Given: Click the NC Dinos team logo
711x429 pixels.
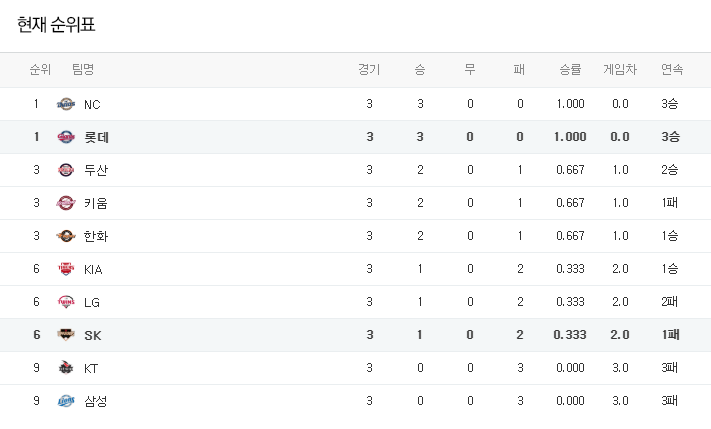Looking at the screenshot, I should point(66,104).
